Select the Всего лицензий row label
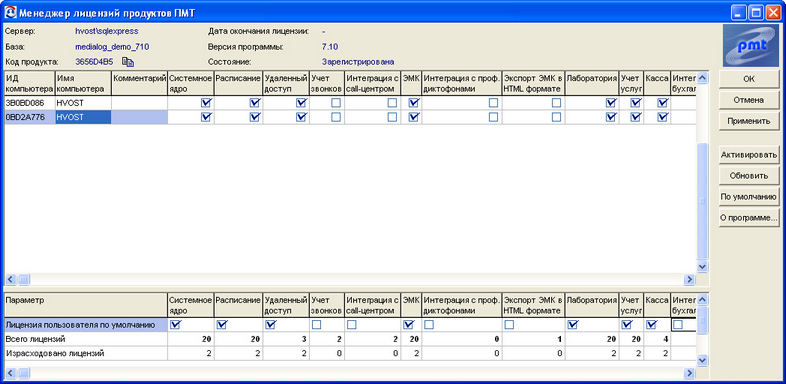 [x=86, y=339]
